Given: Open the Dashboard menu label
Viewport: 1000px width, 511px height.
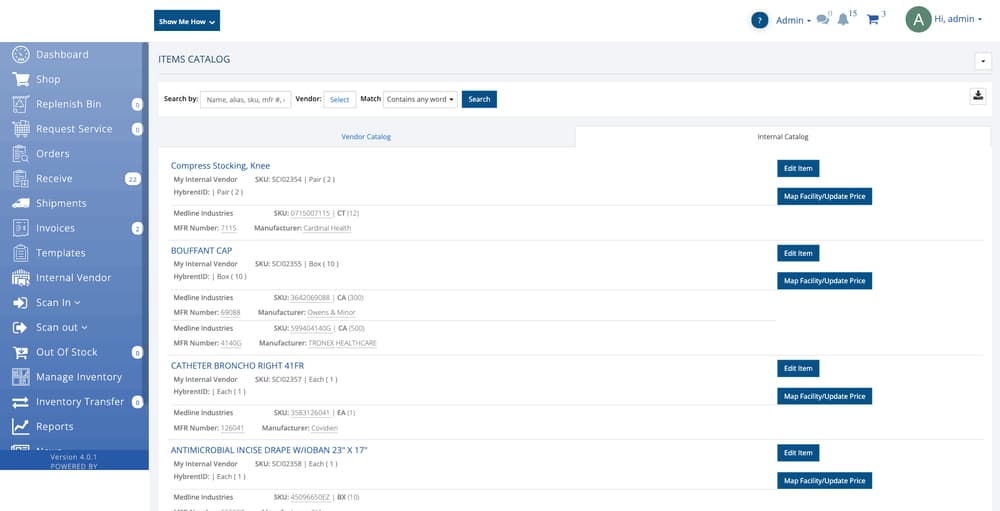Looking at the screenshot, I should click(62, 55).
